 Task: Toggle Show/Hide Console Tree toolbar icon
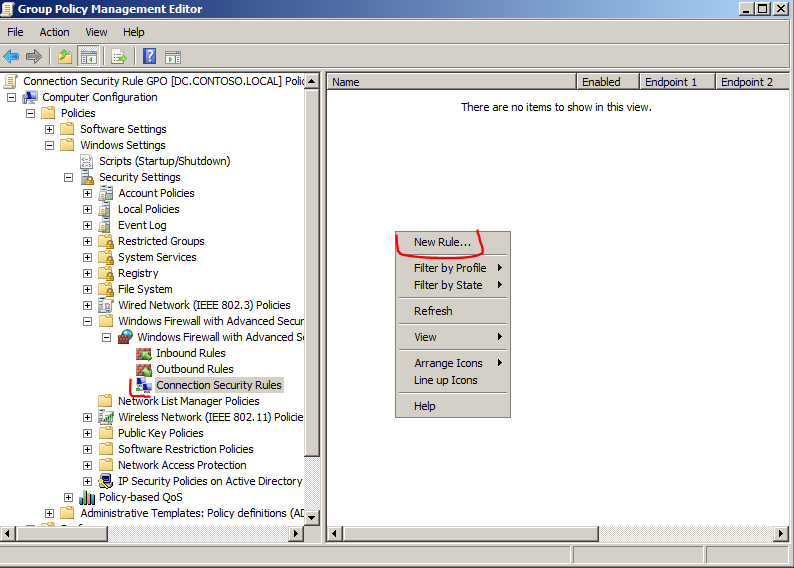tap(88, 57)
